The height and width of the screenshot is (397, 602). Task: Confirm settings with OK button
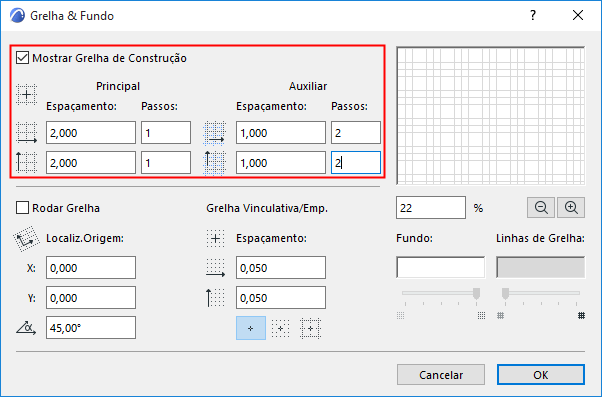[x=541, y=375]
